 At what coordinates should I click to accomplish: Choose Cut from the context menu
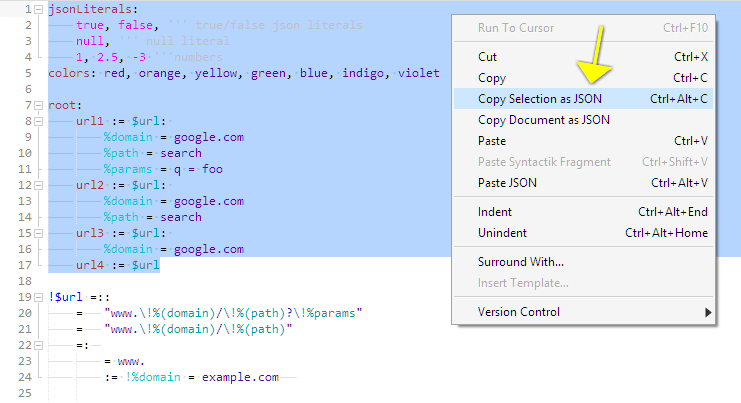click(487, 58)
